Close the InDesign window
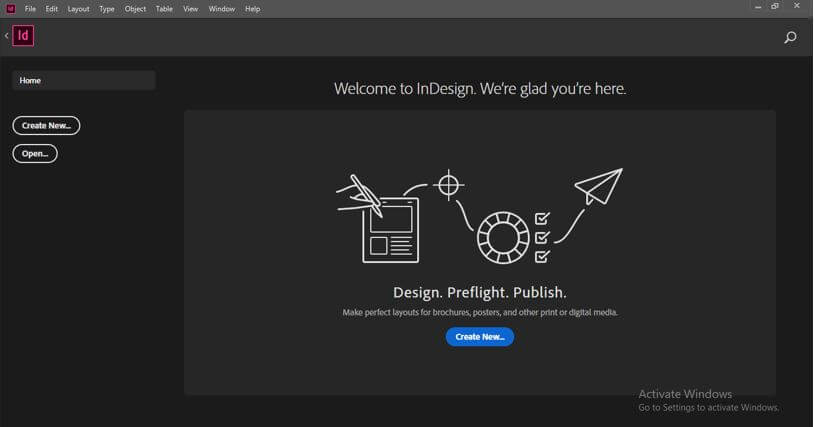 pyautogui.click(x=797, y=6)
